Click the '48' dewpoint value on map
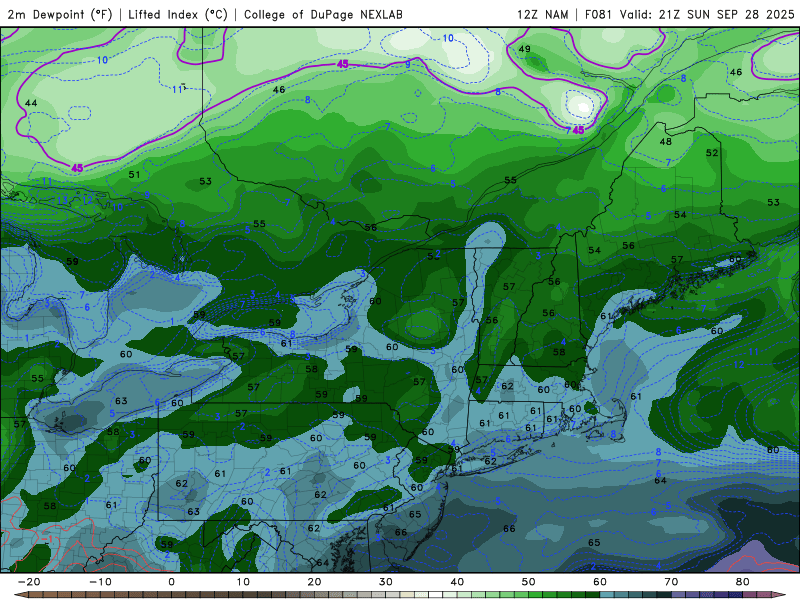 [x=665, y=141]
